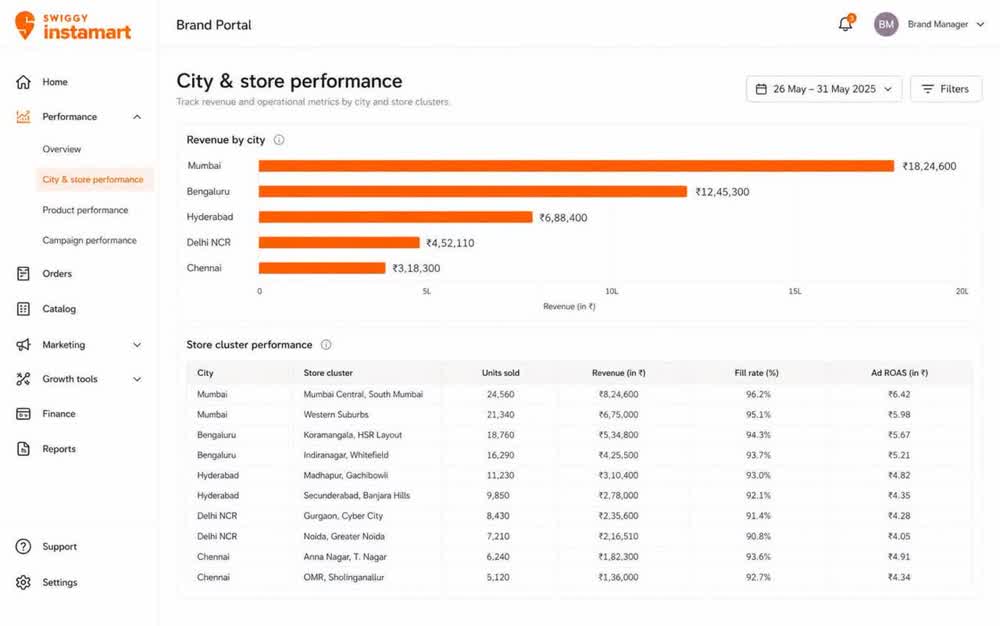Open Campaign performance page
The image size is (1000, 626).
89,240
